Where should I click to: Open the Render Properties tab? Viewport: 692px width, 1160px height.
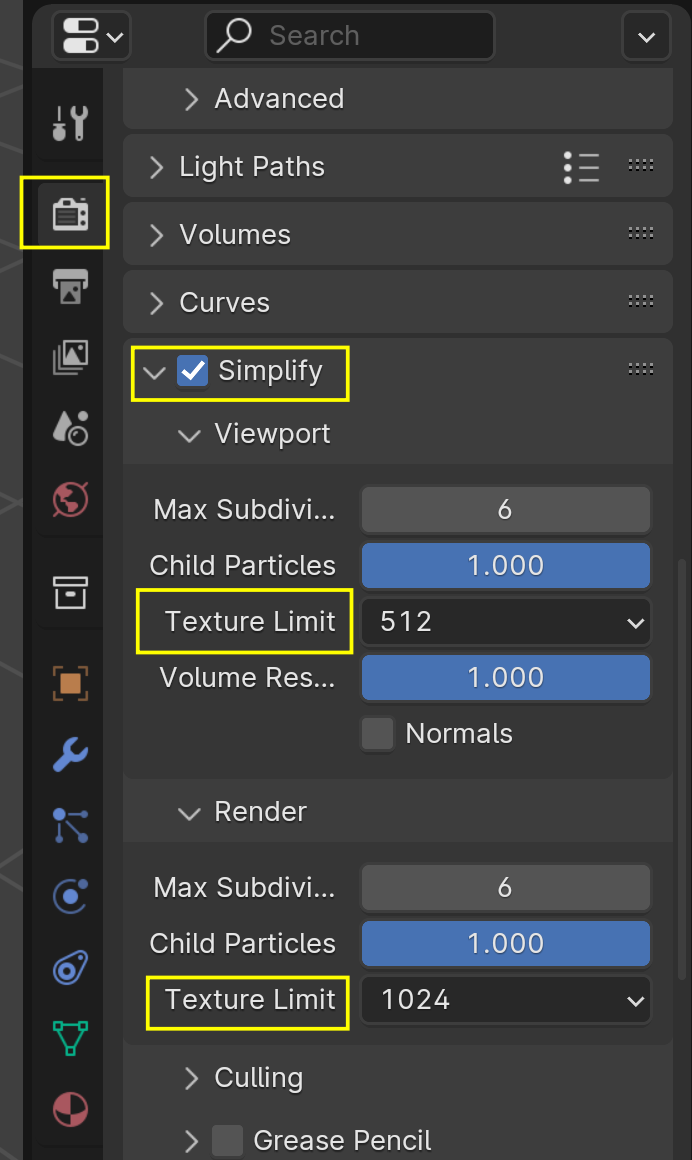65,212
